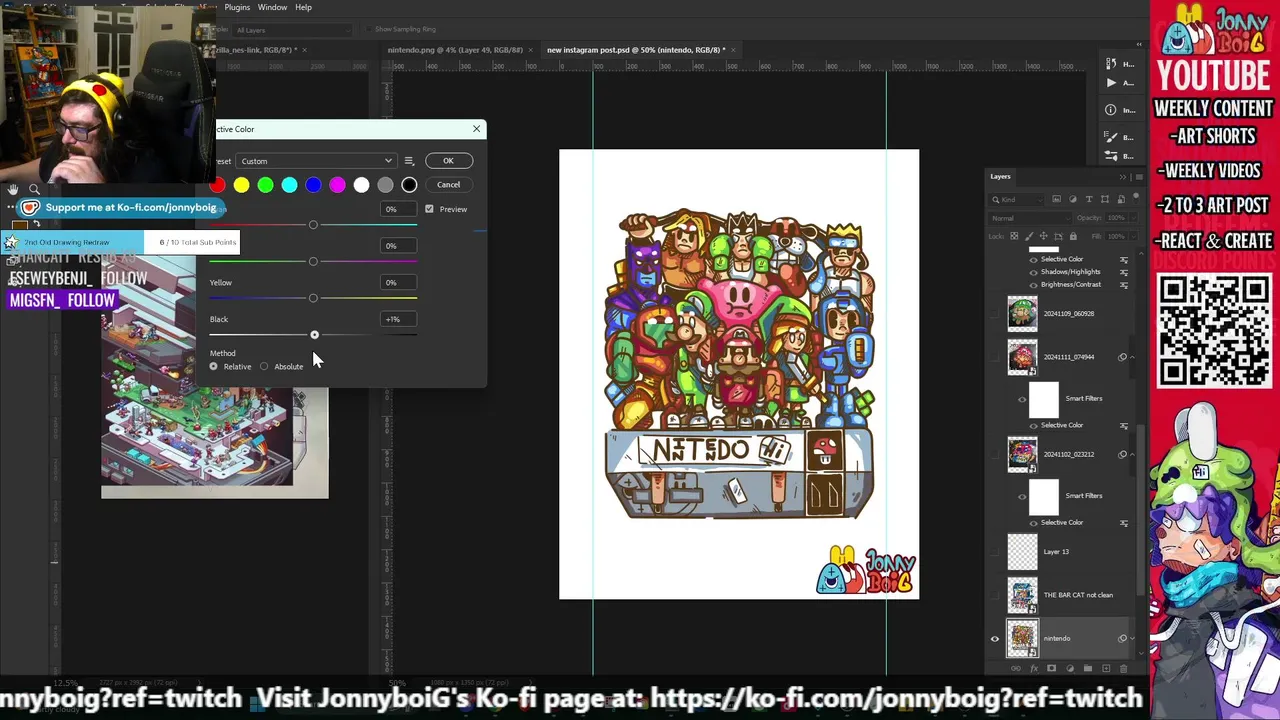Switch to new instagram post.psd tab

click(x=636, y=50)
